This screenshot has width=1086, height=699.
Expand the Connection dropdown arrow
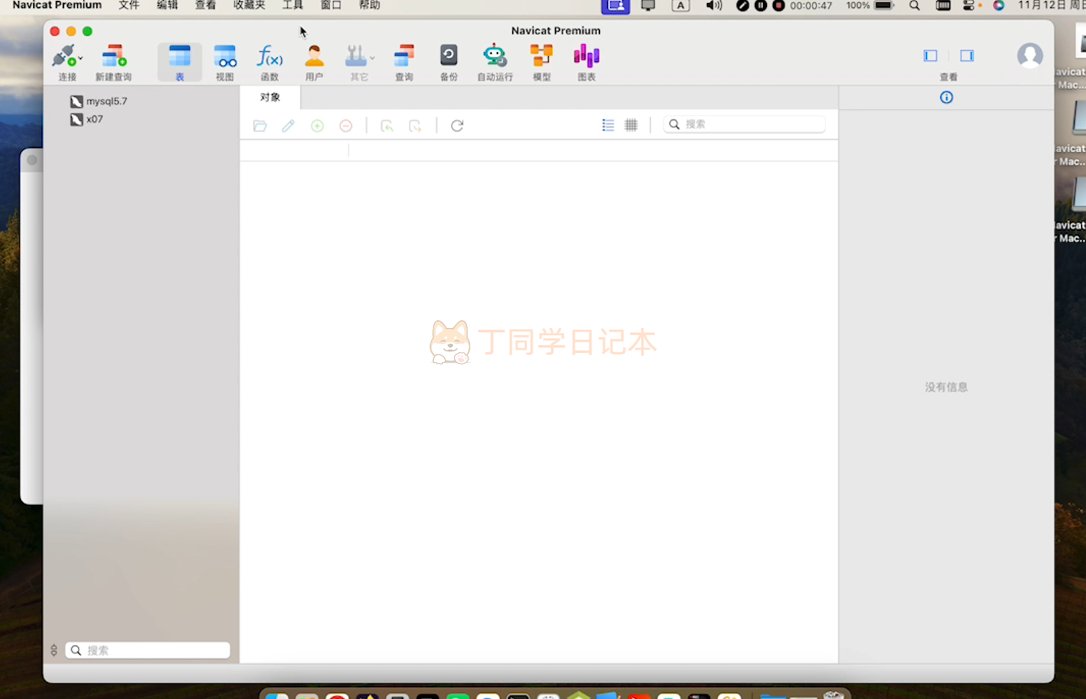point(81,59)
